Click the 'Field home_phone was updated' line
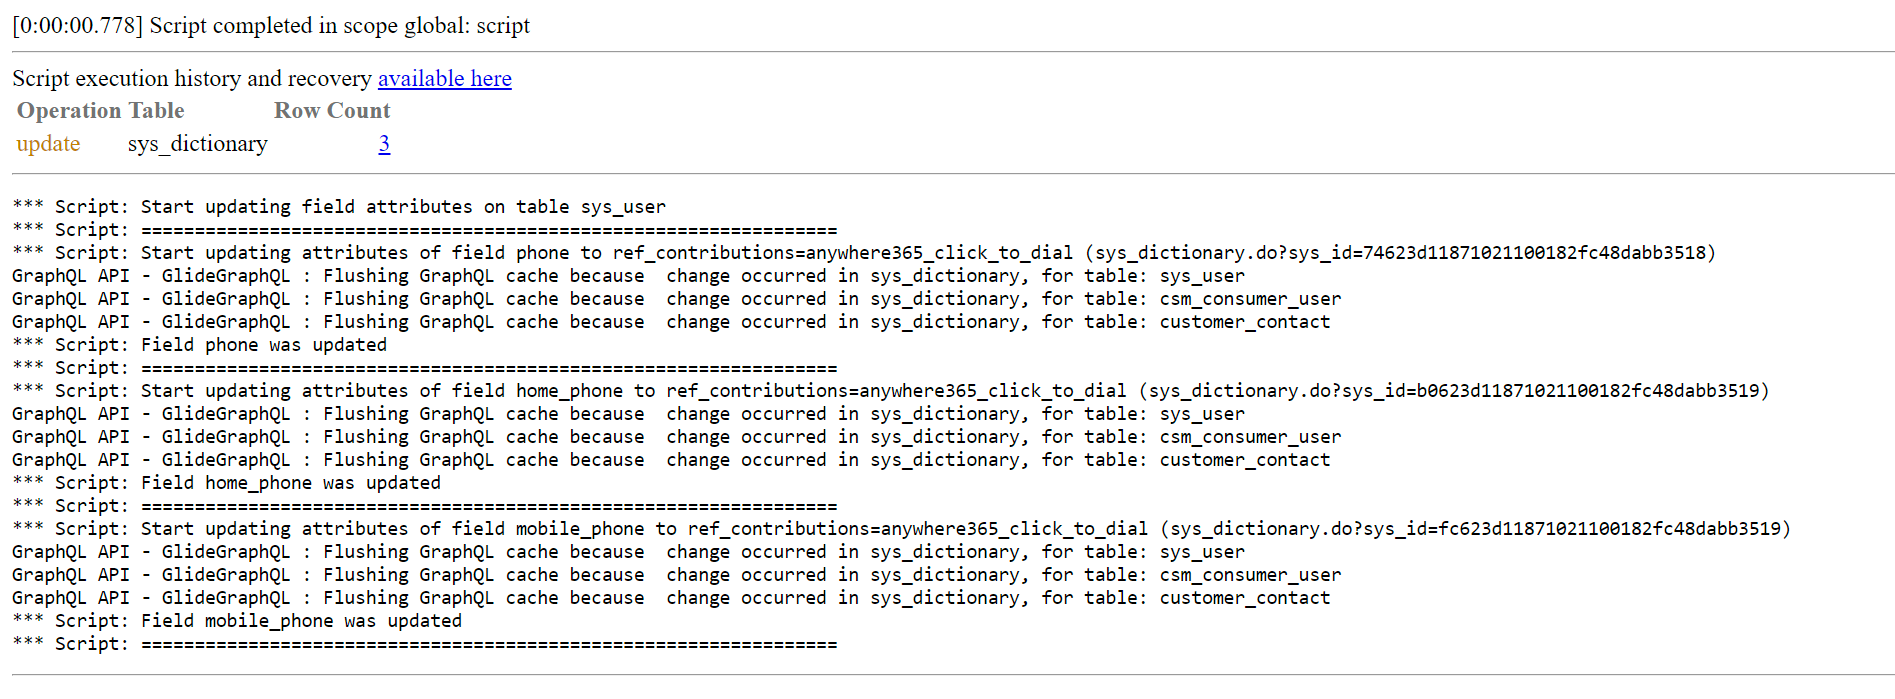 click(x=290, y=483)
